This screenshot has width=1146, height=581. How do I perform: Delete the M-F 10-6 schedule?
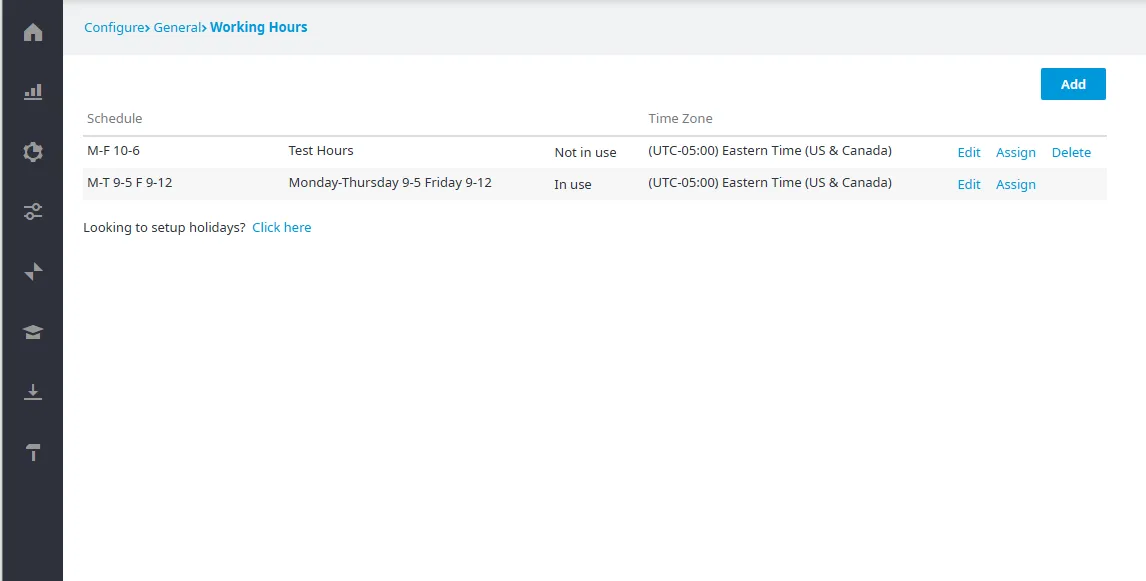point(1071,153)
